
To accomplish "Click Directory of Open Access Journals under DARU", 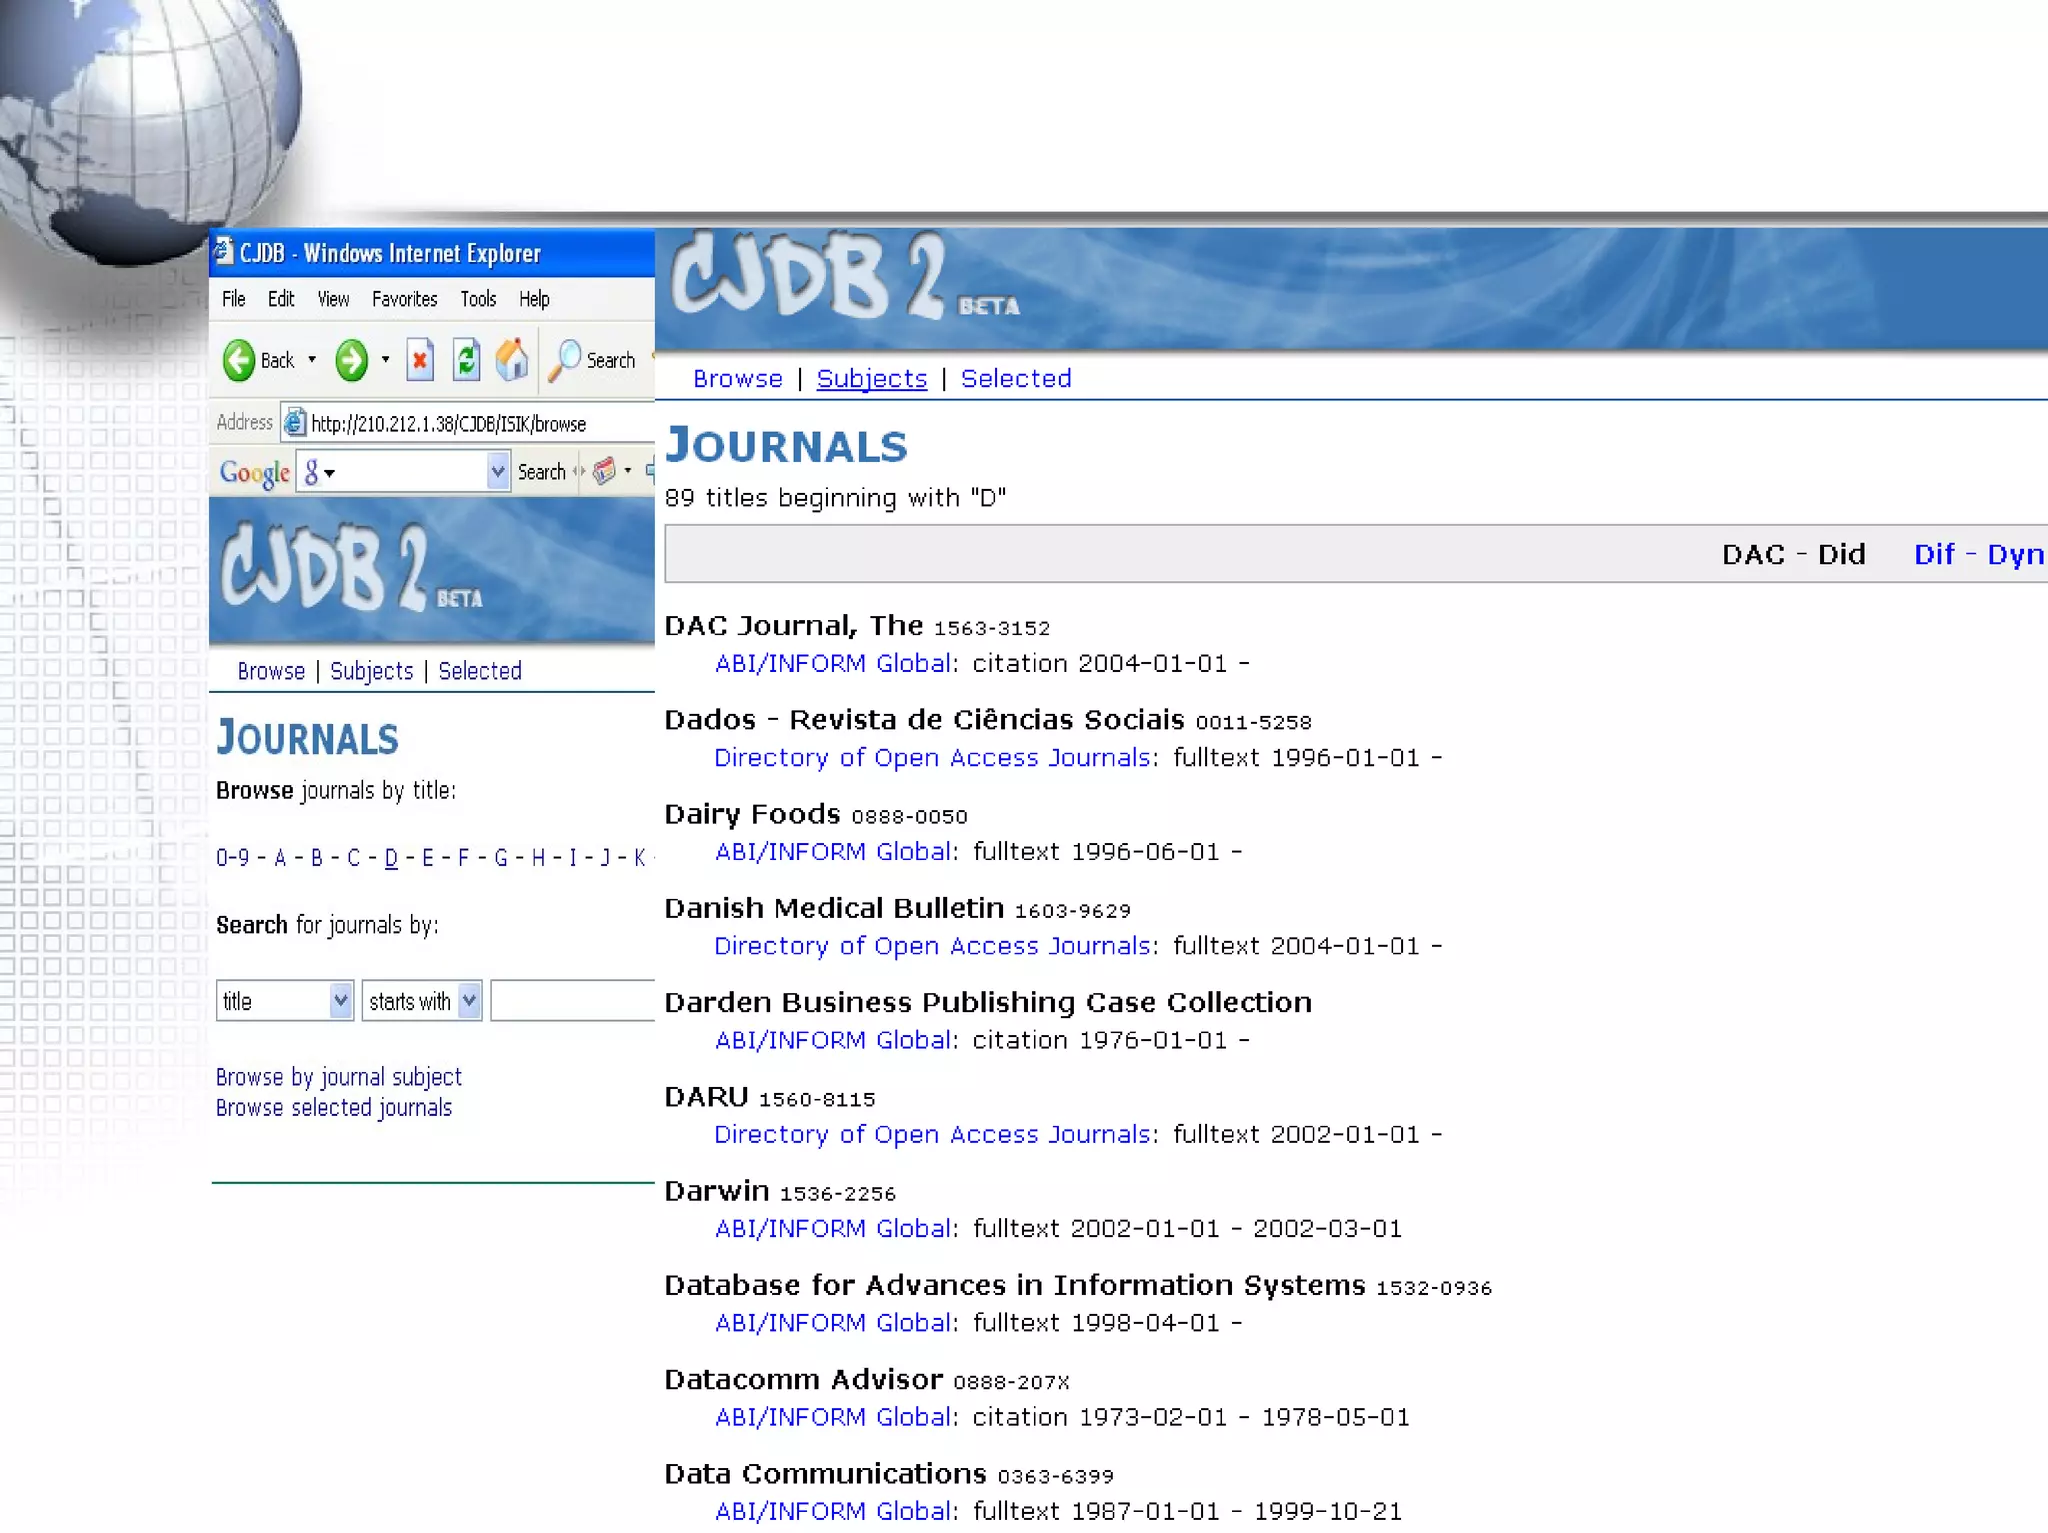I will click(x=932, y=1134).
